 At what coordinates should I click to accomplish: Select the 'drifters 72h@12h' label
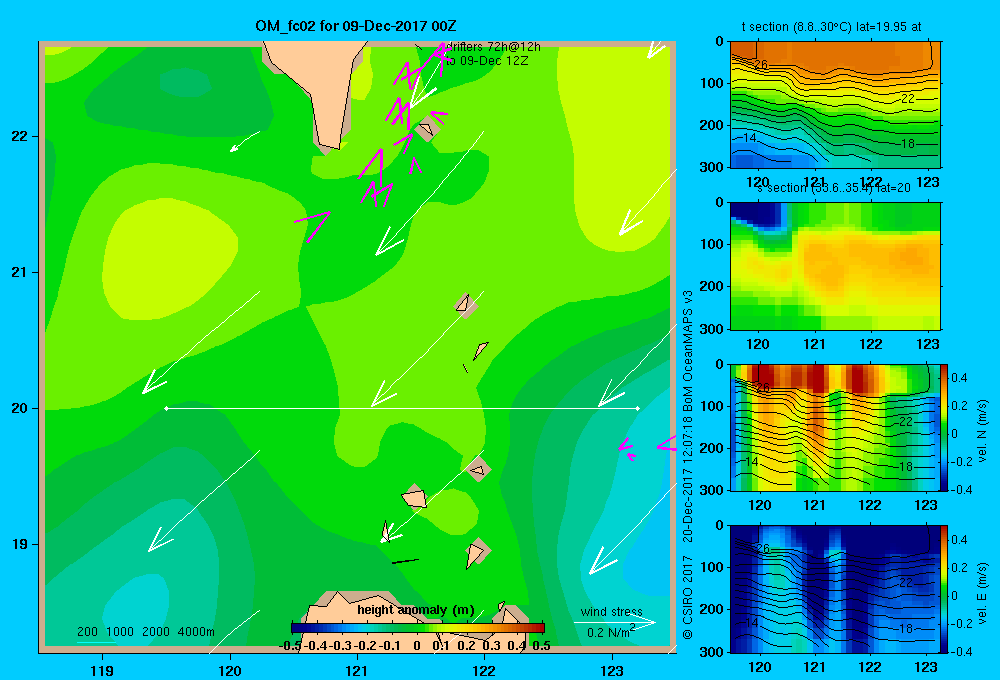493,47
